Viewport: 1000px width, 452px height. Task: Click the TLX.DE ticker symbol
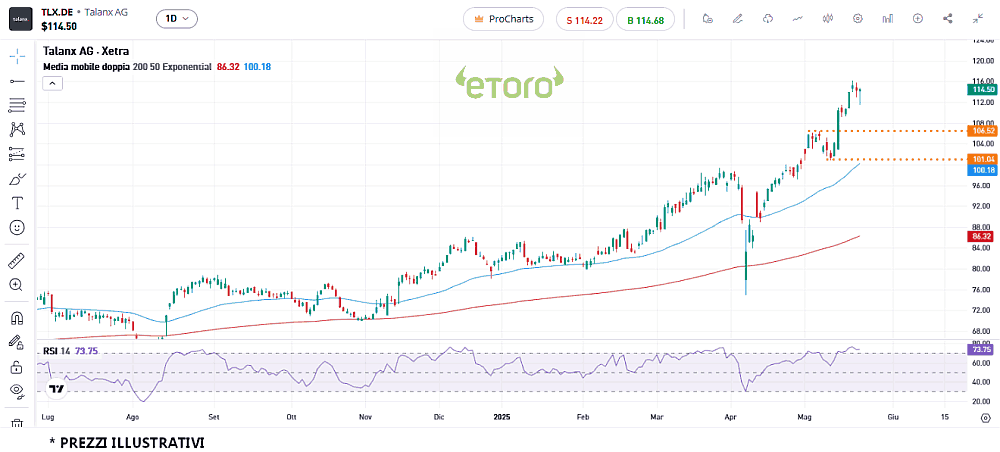click(x=57, y=12)
